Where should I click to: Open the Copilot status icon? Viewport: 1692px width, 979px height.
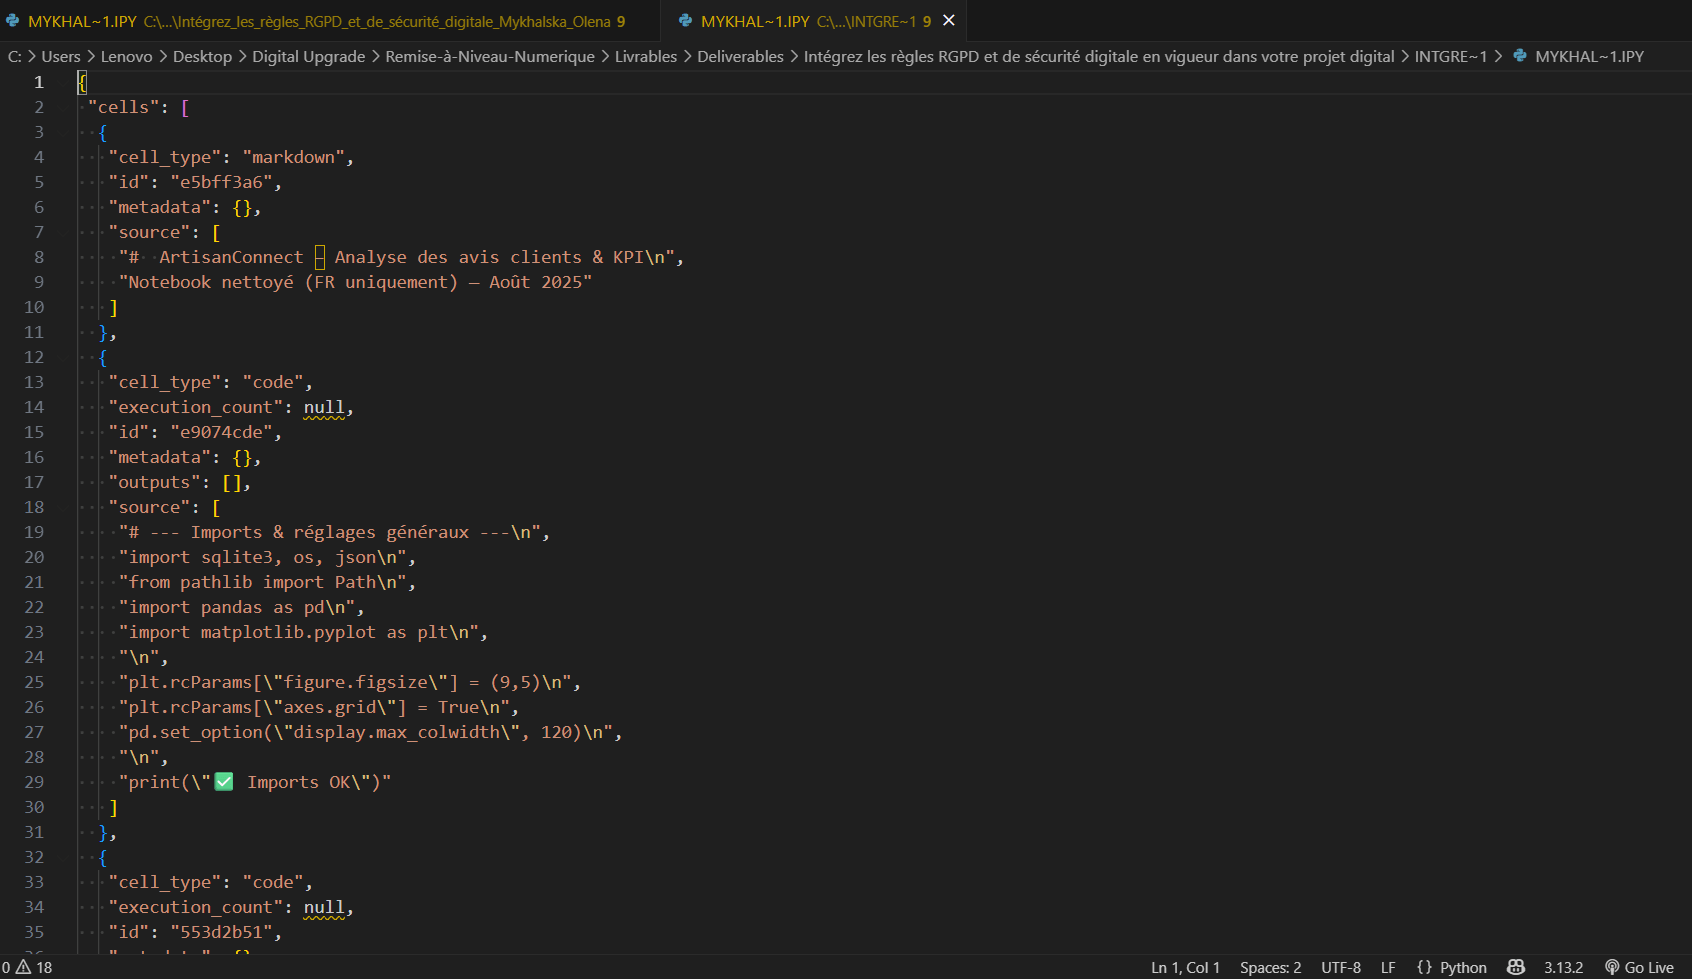coord(1516,967)
